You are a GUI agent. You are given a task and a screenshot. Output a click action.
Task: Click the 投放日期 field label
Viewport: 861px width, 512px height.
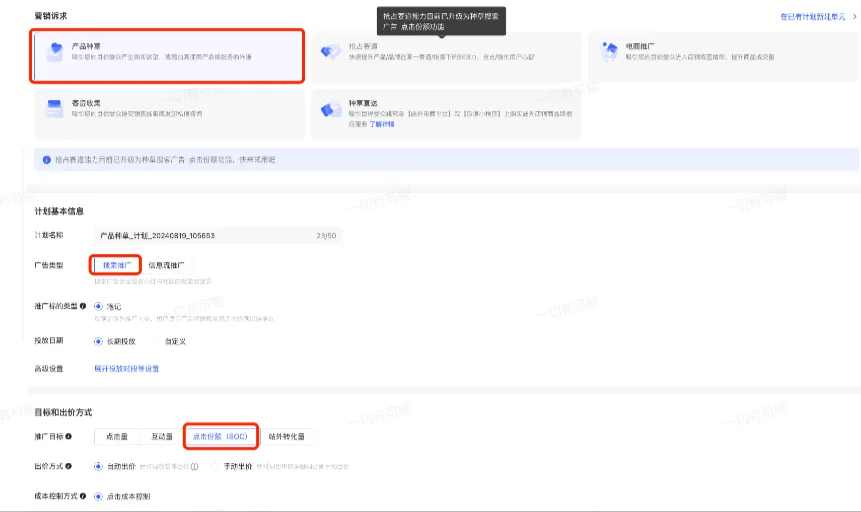pyautogui.click(x=49, y=341)
